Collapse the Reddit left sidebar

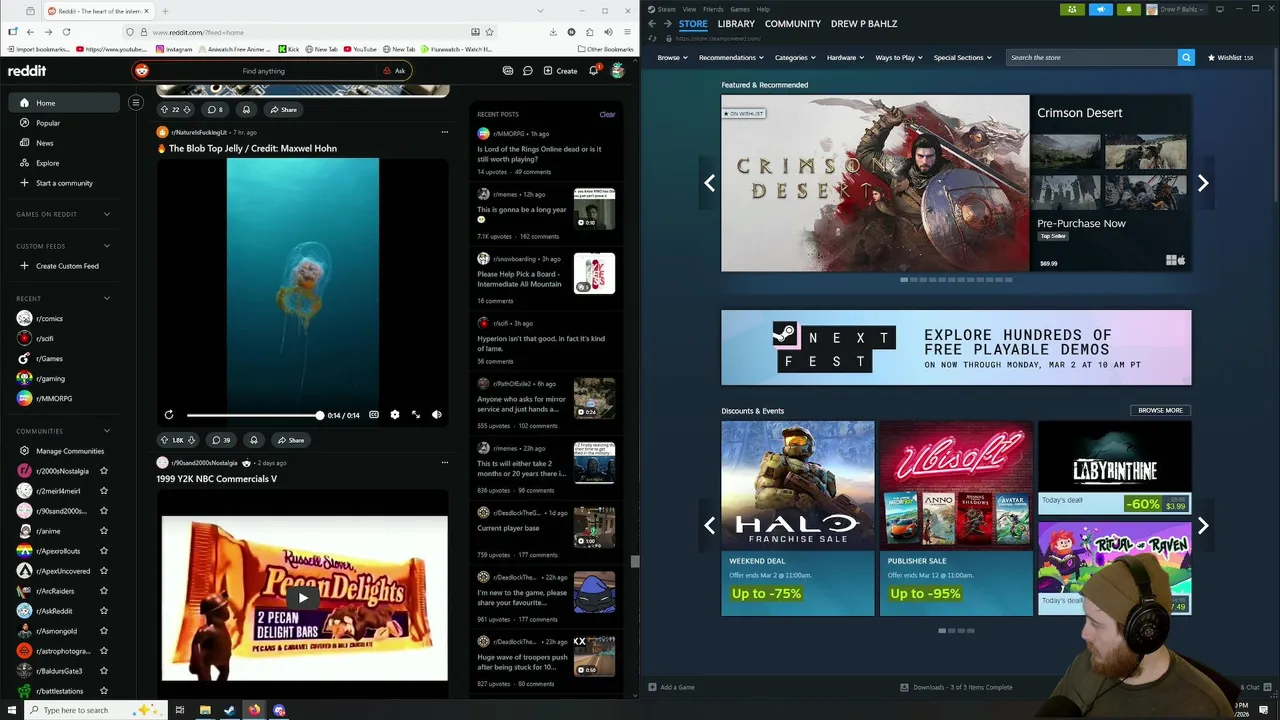(x=136, y=102)
